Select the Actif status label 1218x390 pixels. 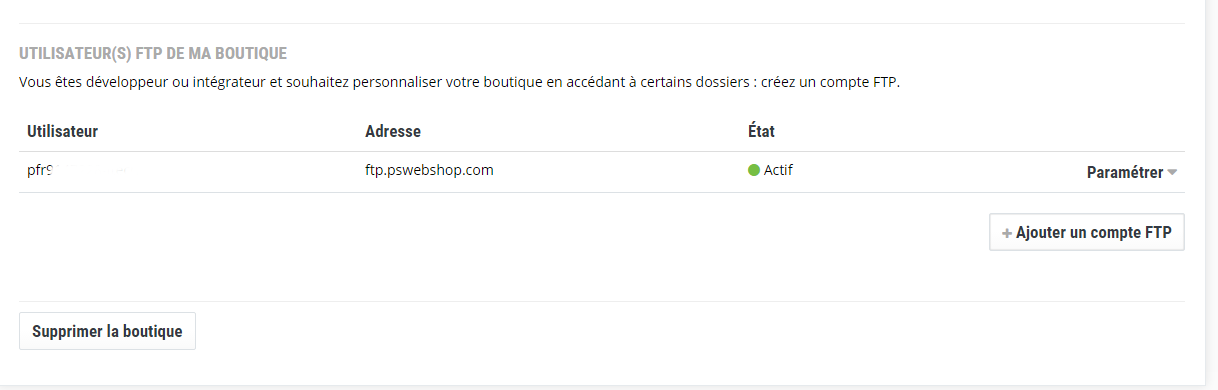pyautogui.click(x=778, y=170)
